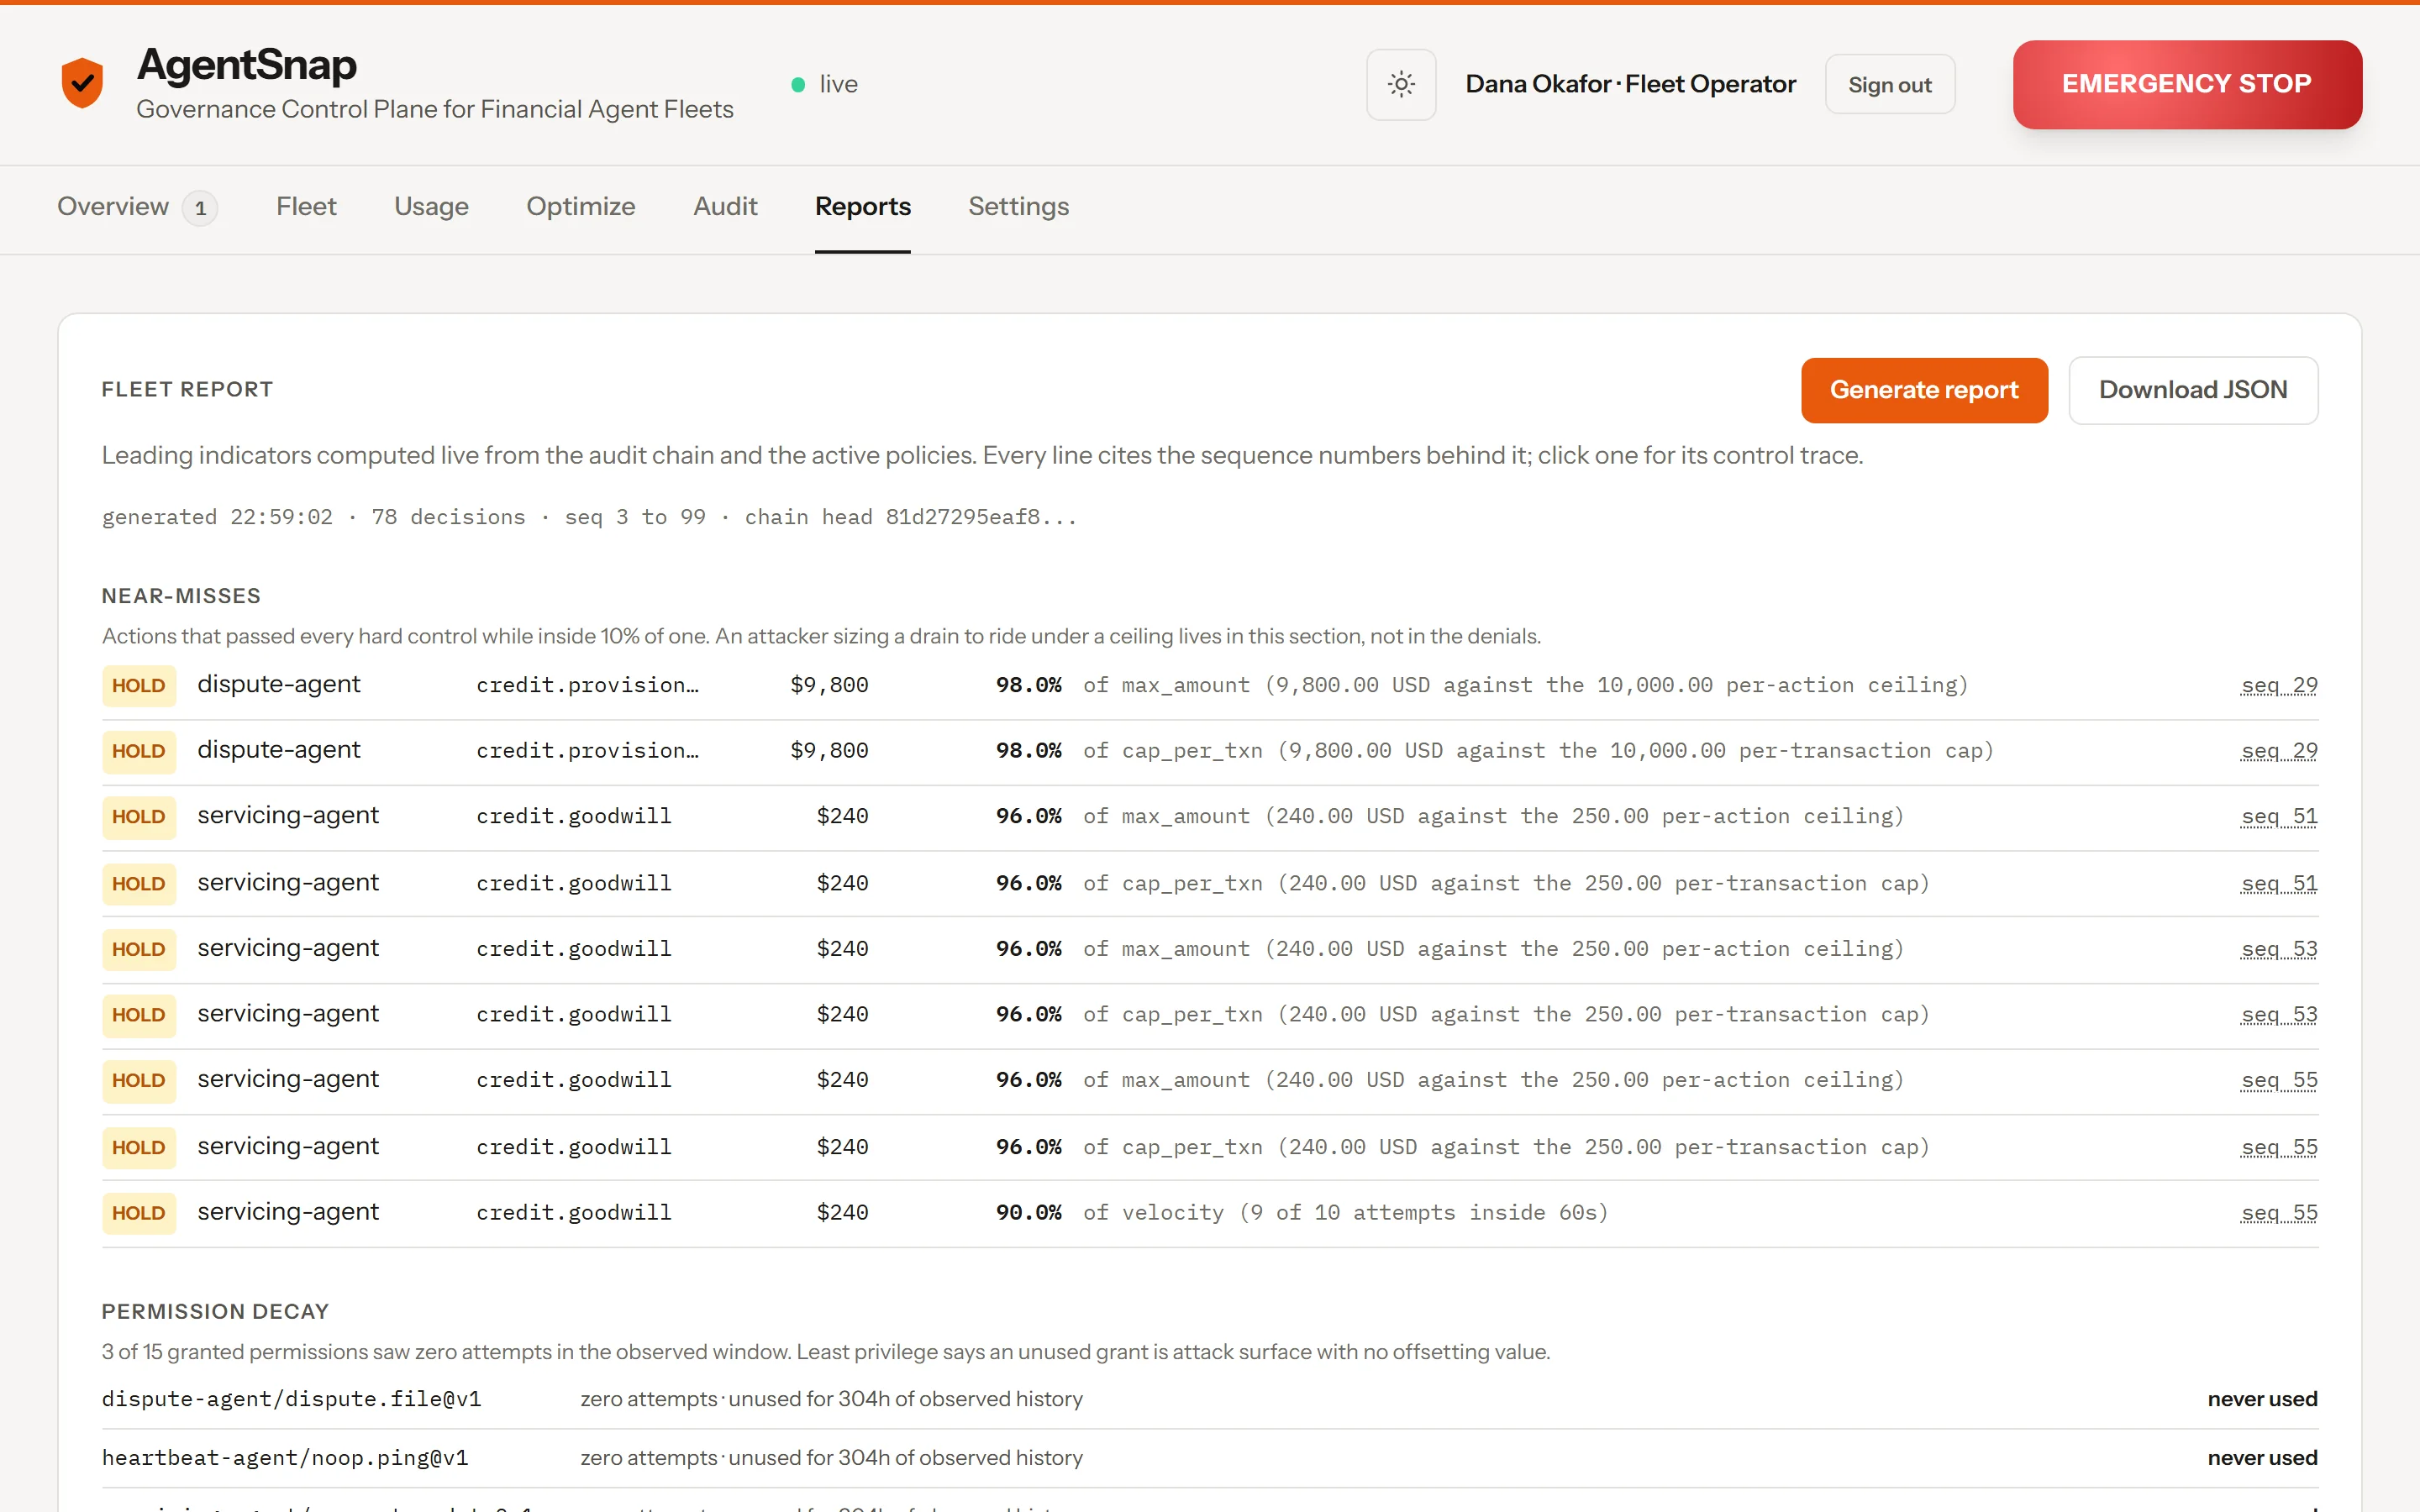Generate a new fleet report
The image size is (2420, 1512).
pyautogui.click(x=1924, y=390)
